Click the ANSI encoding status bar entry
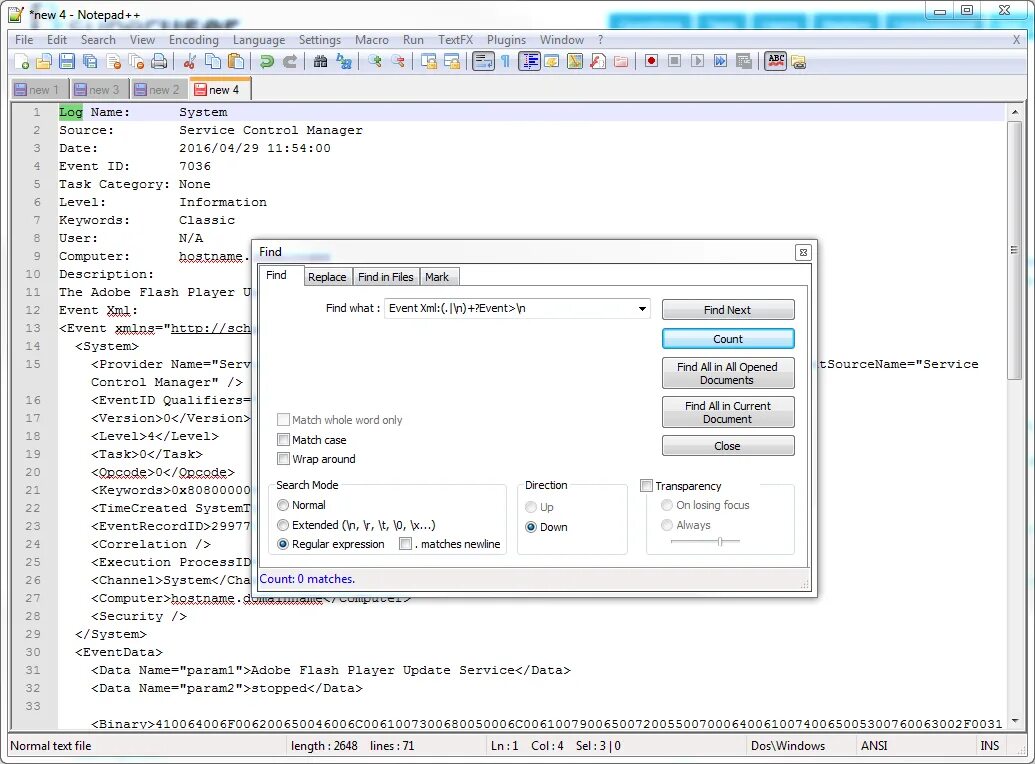The height and width of the screenshot is (764, 1035). (874, 746)
